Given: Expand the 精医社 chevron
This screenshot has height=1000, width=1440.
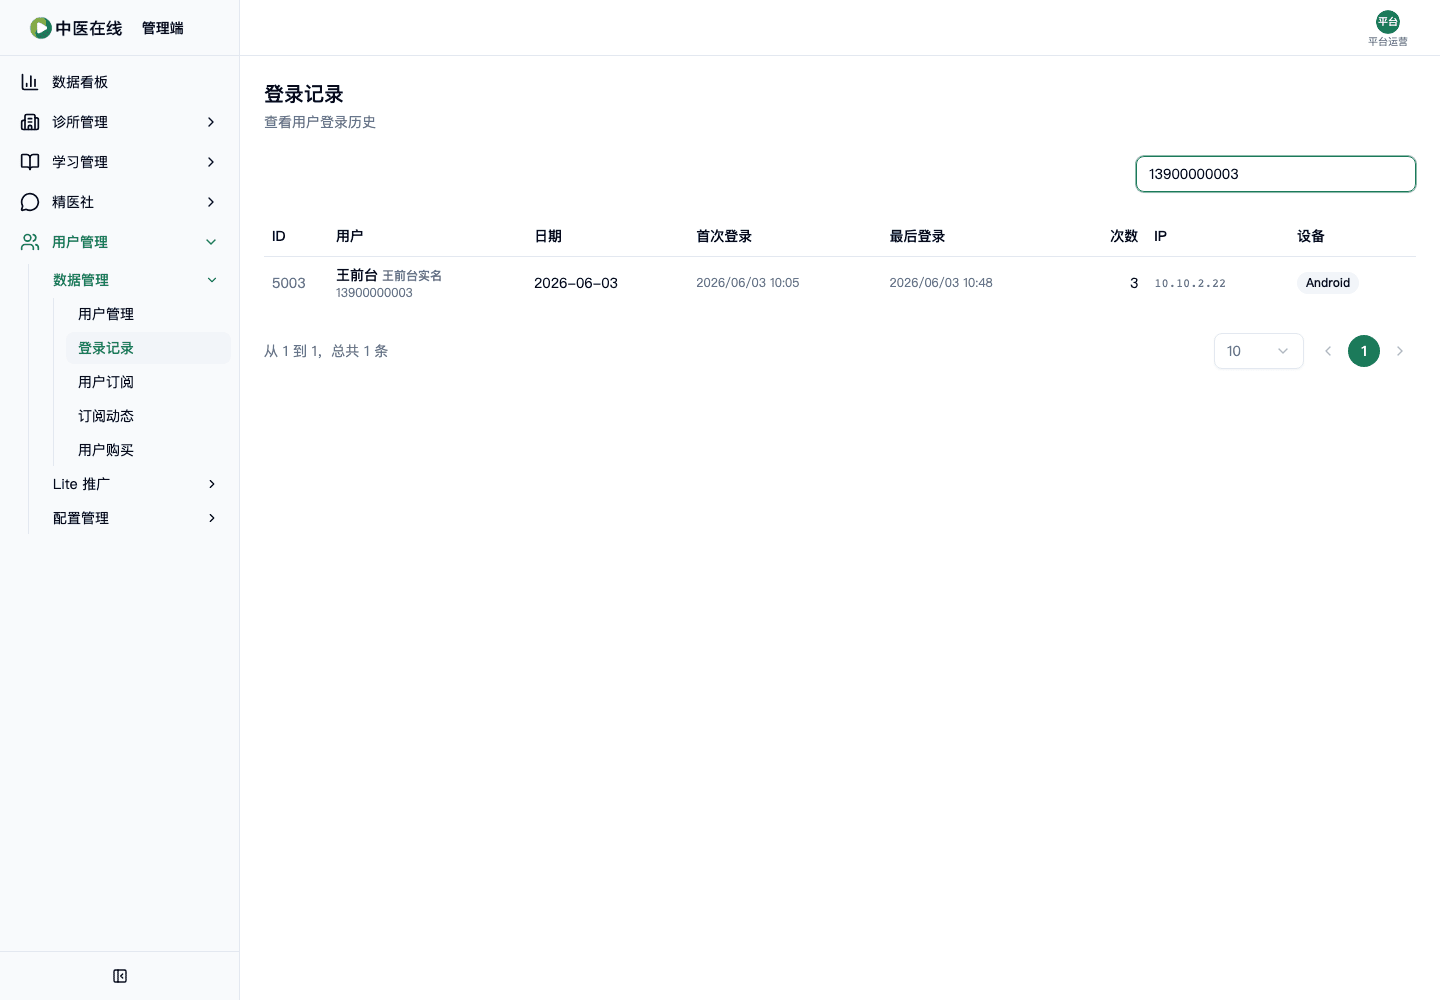Looking at the screenshot, I should click(211, 202).
